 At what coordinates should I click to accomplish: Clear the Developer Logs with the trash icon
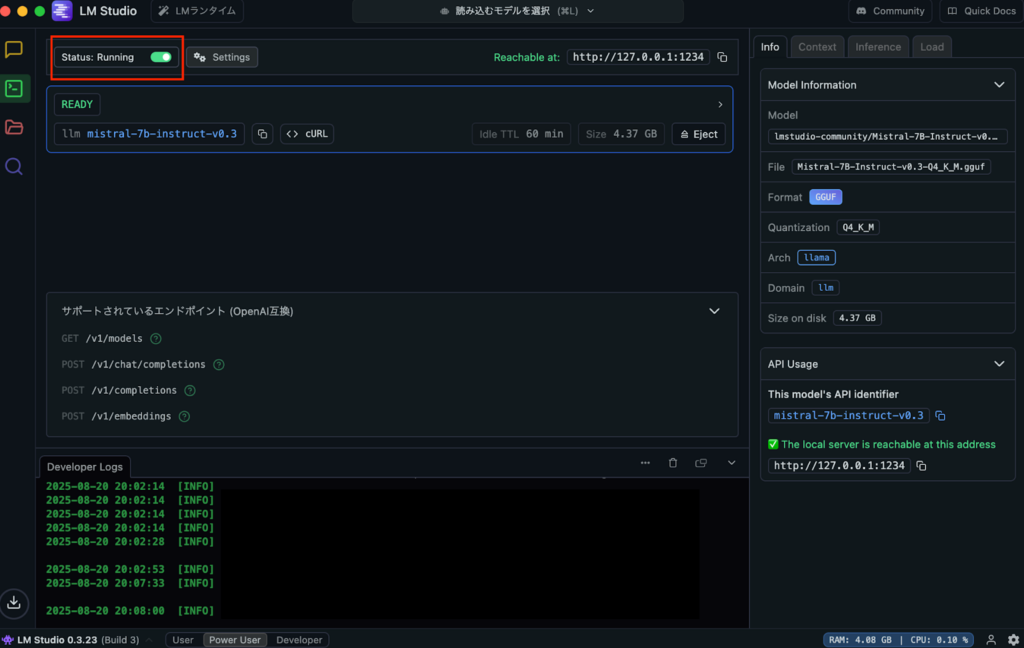point(673,463)
